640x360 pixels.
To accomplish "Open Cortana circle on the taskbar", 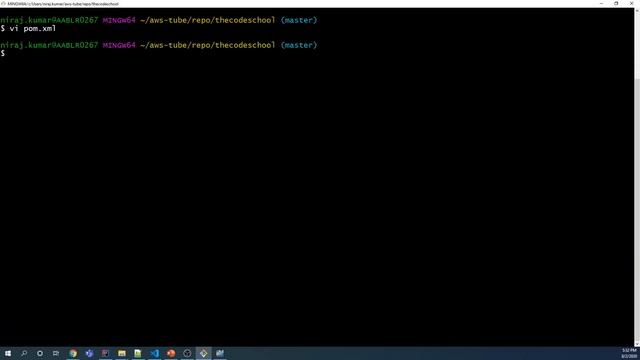I will click(40, 353).
